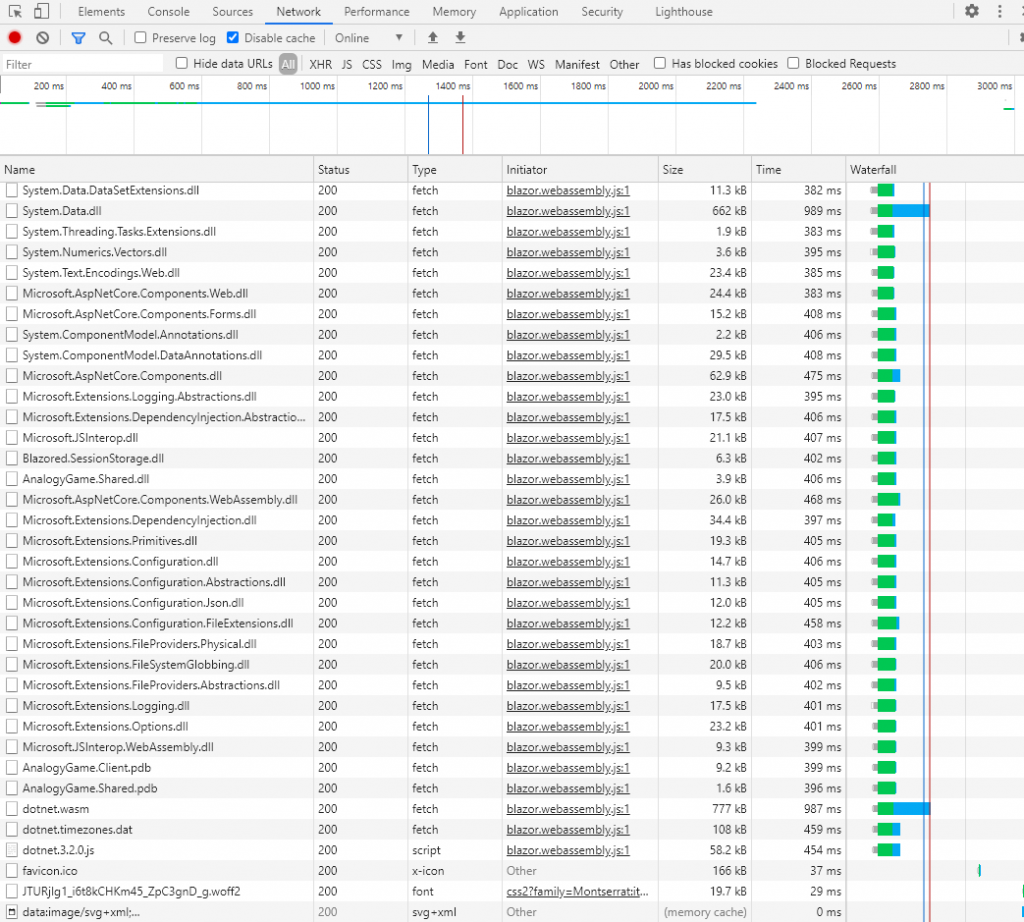Screen dimensions: 1024x922
Task: Toggle the device toolbar icon
Action: coord(41,12)
